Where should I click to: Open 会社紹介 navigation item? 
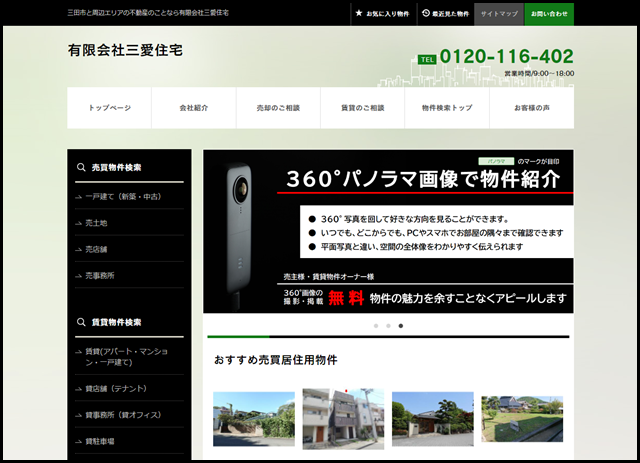194,108
